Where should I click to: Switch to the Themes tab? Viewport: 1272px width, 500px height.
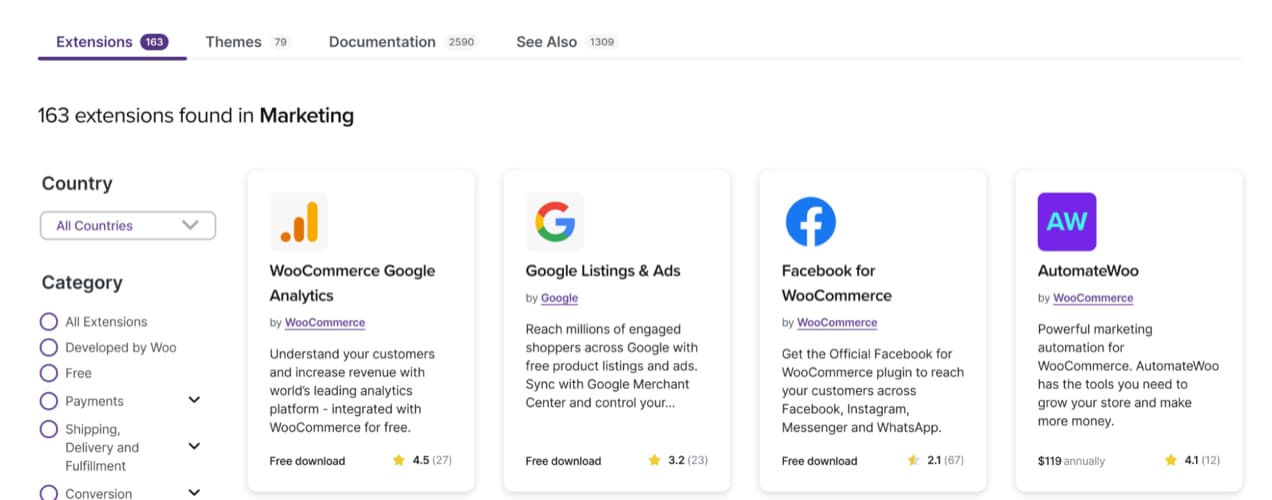pyautogui.click(x=248, y=42)
